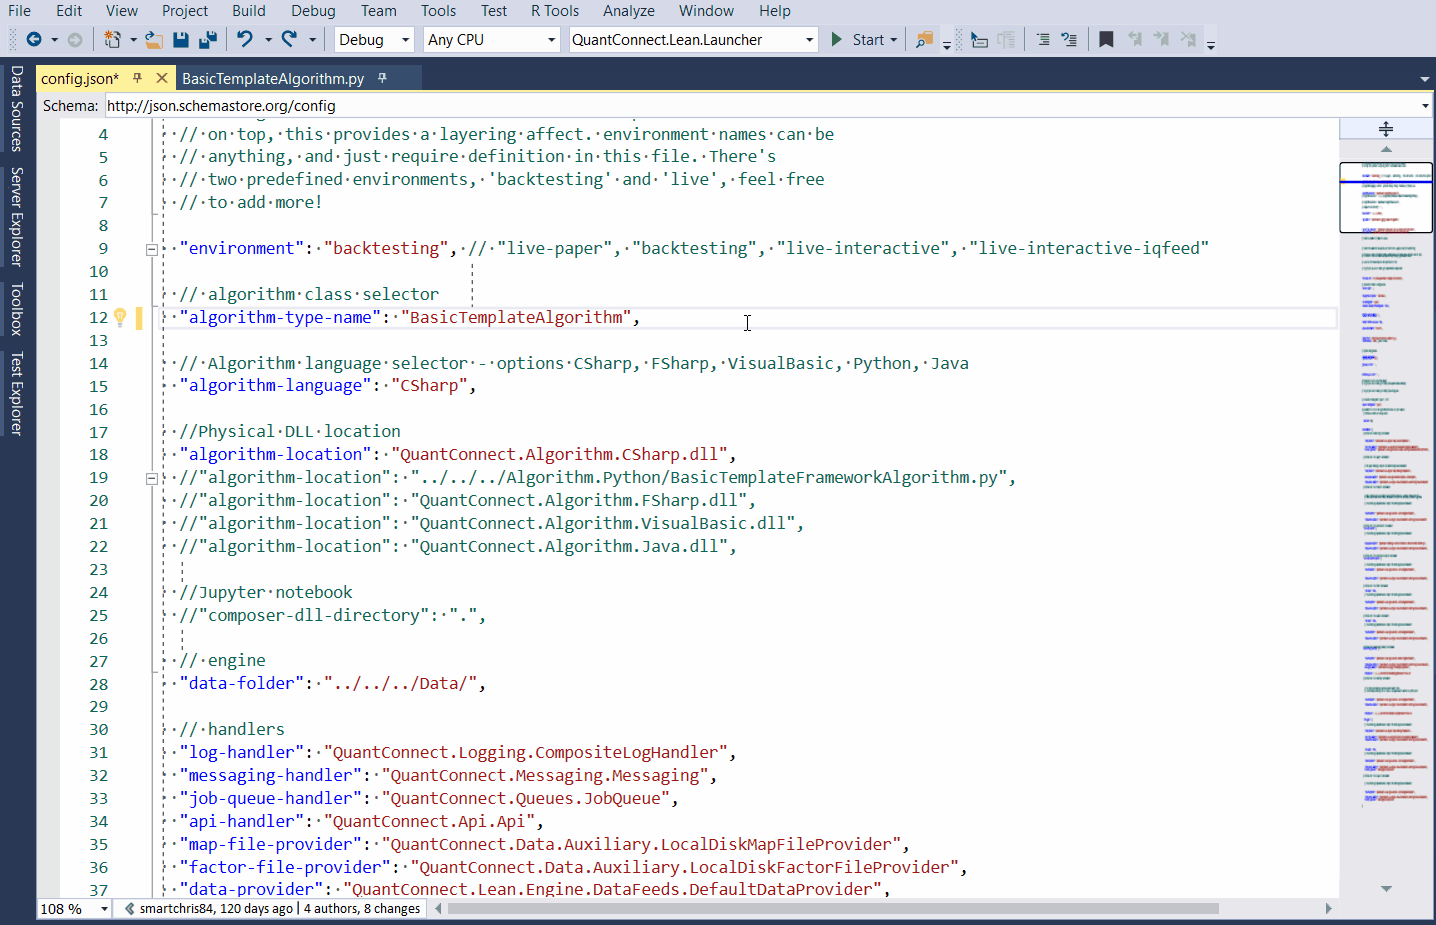Screen dimensions: 1436x925
Task: Click the Next Bookmark icon
Action: [1161, 40]
